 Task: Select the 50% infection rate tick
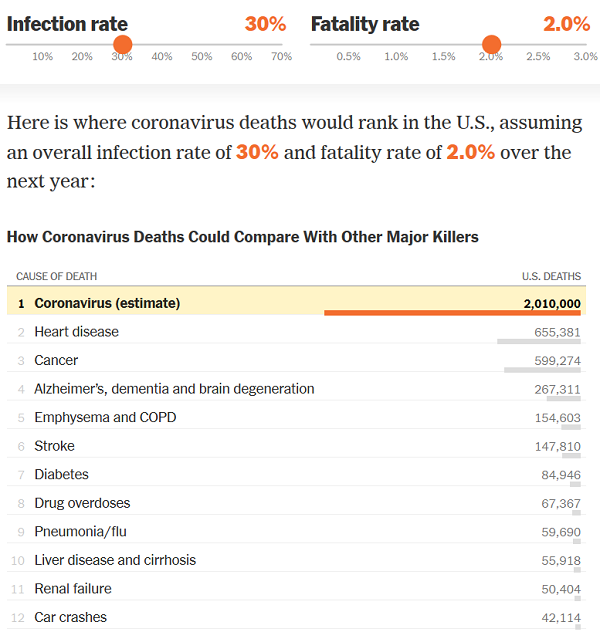[202, 57]
